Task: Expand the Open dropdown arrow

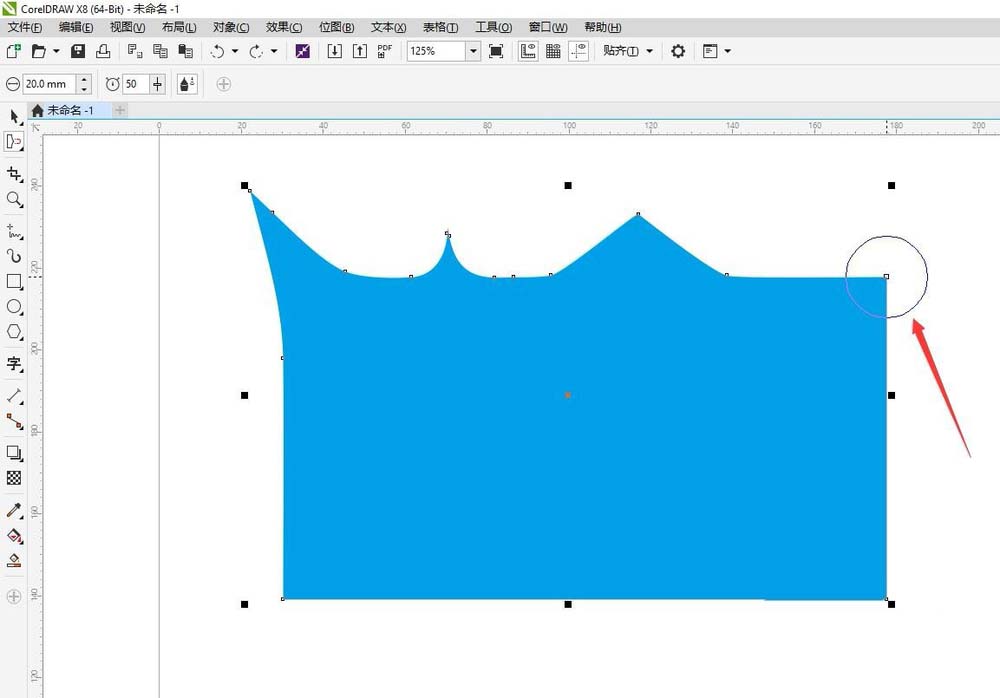Action: pos(56,51)
